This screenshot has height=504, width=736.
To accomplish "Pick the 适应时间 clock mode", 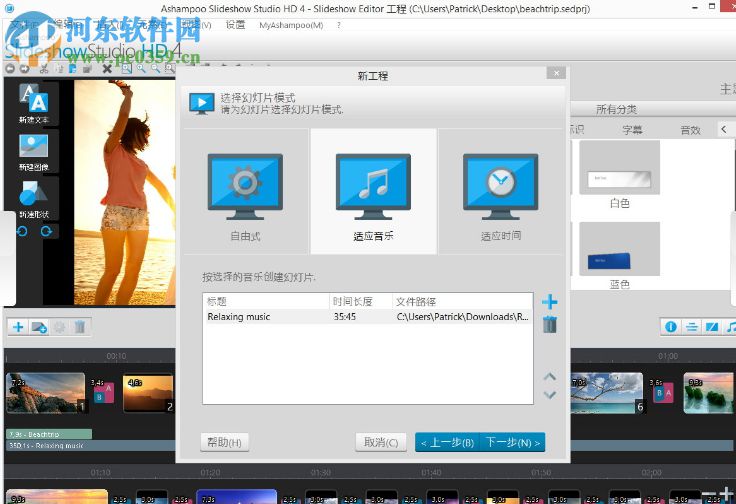I will (x=500, y=186).
